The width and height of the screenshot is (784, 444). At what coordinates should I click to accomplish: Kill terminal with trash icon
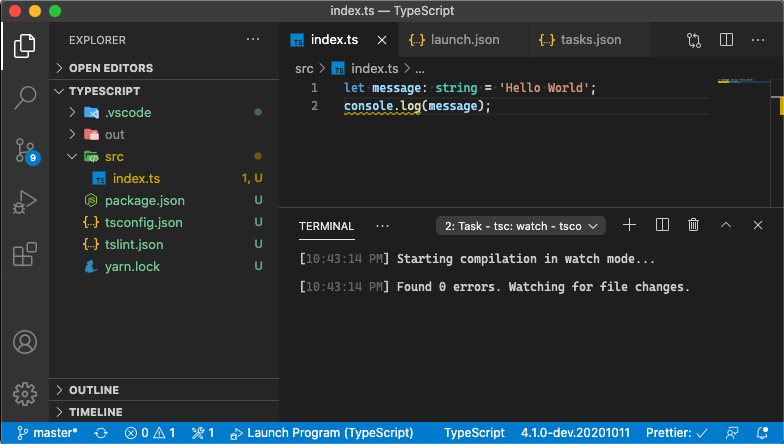694,225
